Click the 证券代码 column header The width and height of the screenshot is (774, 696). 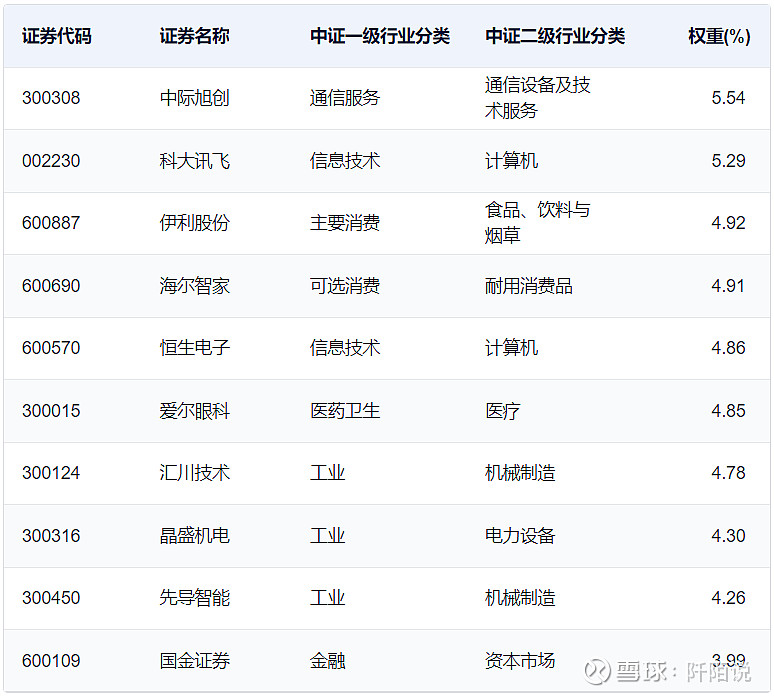[57, 36]
